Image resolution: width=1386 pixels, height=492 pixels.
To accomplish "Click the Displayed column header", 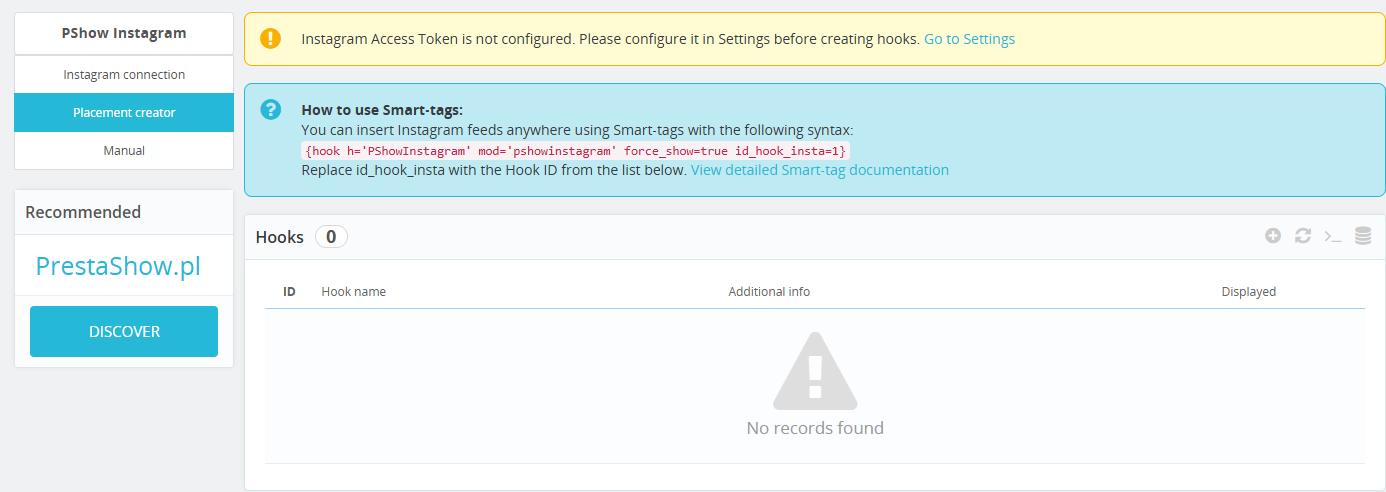I will (x=1248, y=292).
